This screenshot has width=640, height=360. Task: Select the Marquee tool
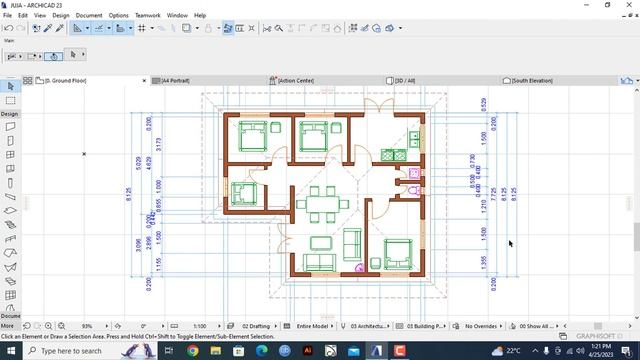point(11,100)
